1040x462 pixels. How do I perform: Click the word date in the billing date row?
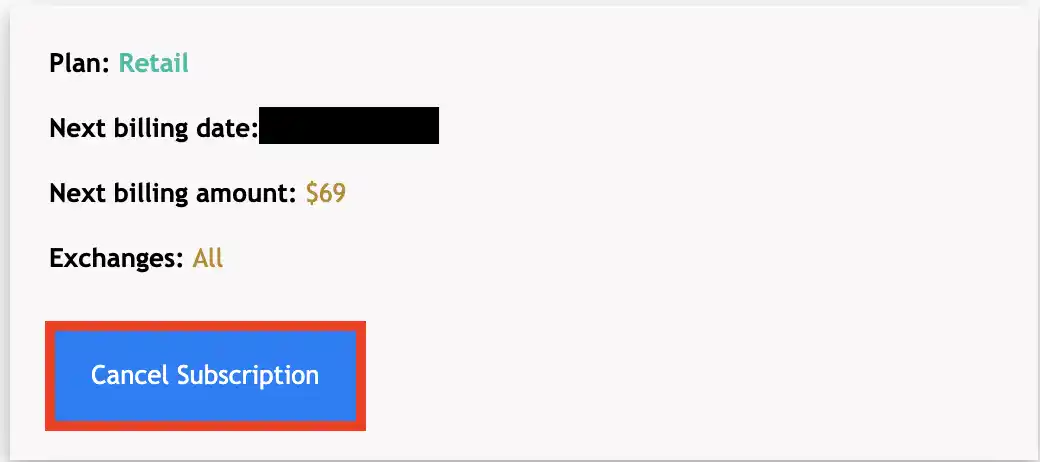[x=229, y=128]
